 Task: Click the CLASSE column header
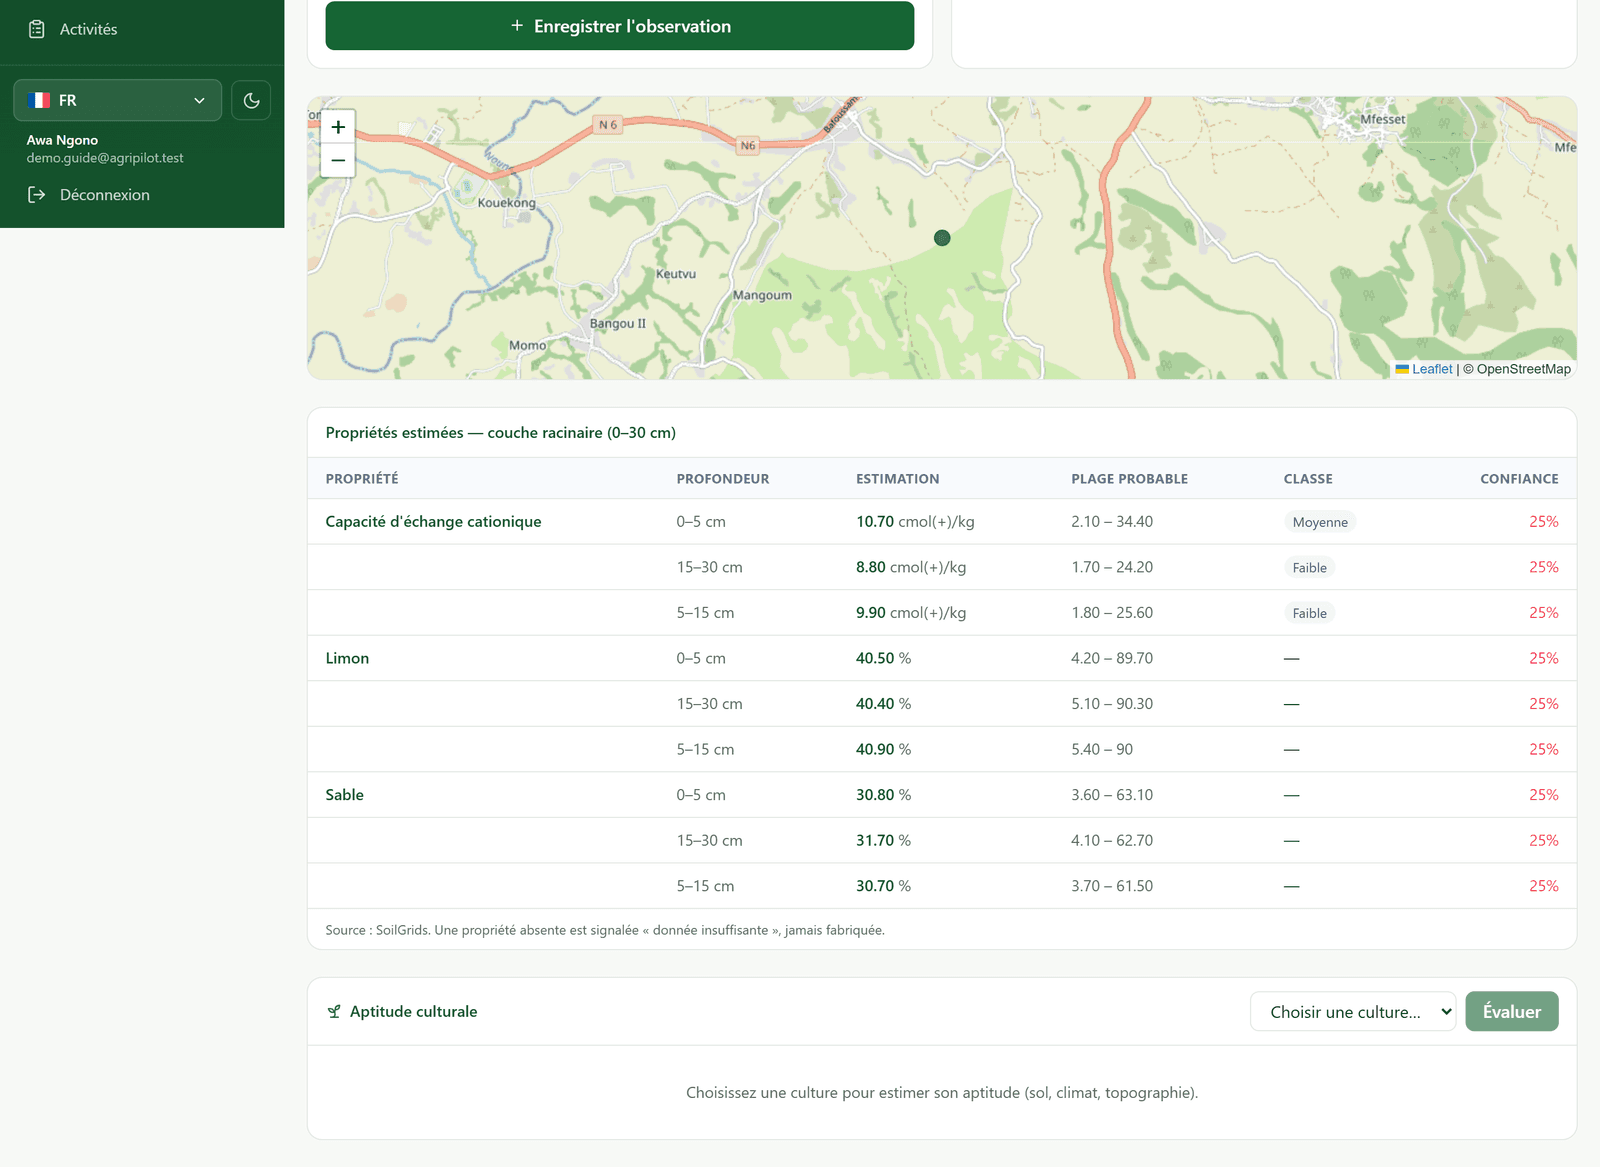1308,479
